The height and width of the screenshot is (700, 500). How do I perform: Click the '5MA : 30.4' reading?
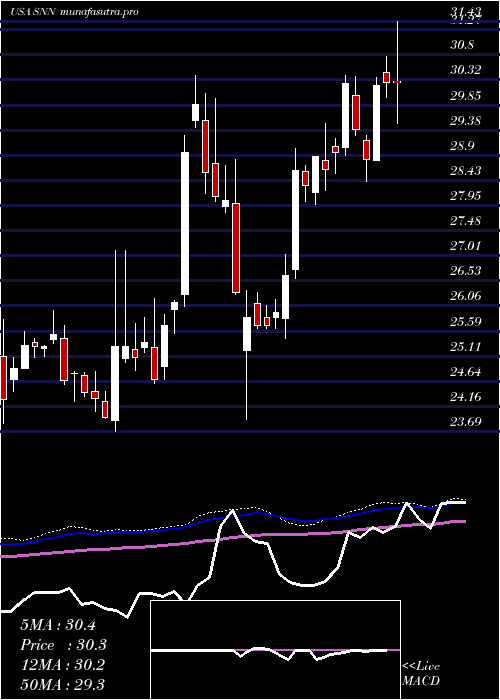coord(58,625)
